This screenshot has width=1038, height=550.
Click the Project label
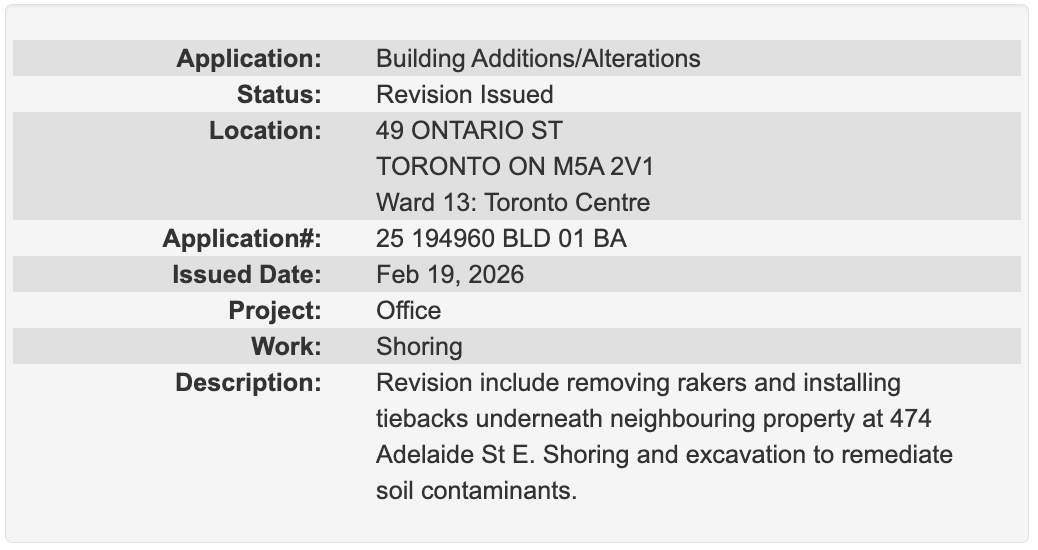(275, 310)
